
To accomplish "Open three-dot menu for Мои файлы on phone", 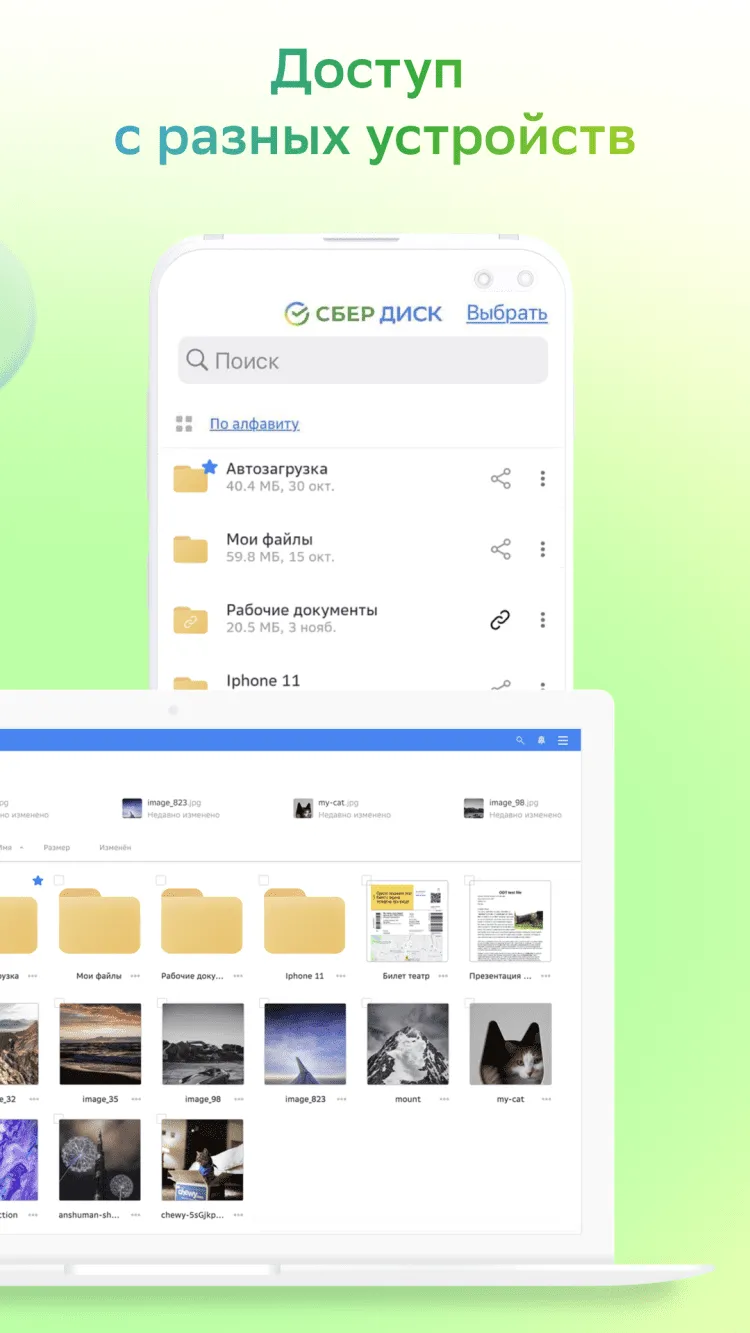I will pos(543,549).
